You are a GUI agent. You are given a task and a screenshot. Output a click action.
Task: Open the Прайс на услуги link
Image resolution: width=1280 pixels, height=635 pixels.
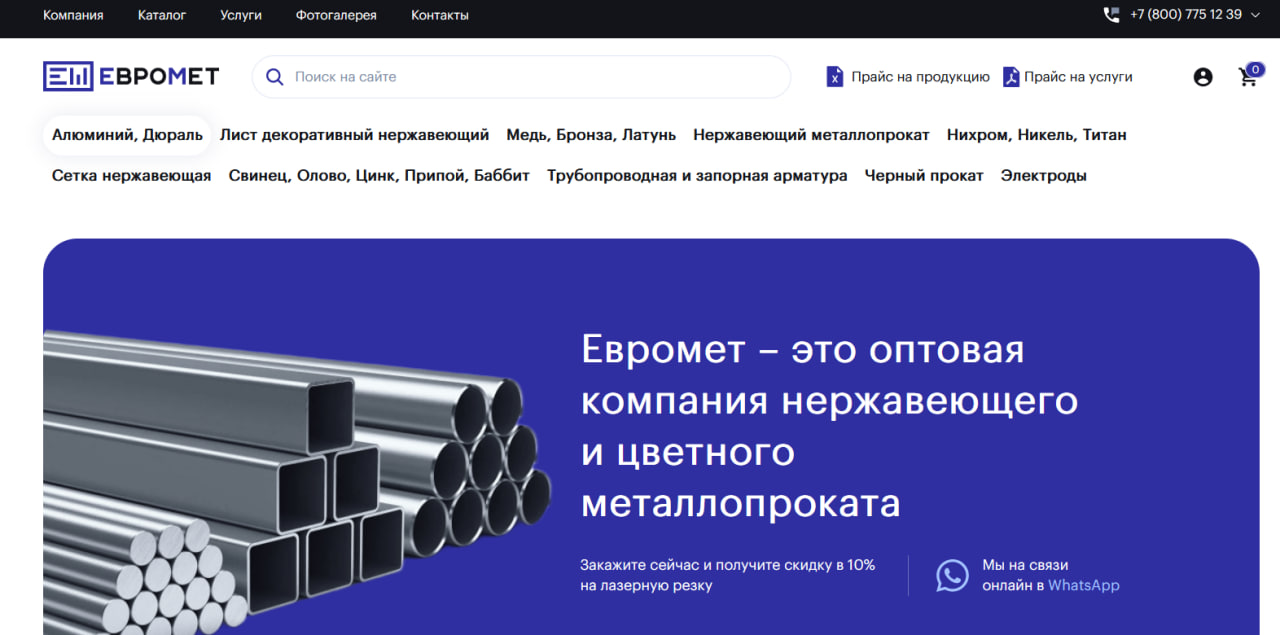click(x=1078, y=77)
